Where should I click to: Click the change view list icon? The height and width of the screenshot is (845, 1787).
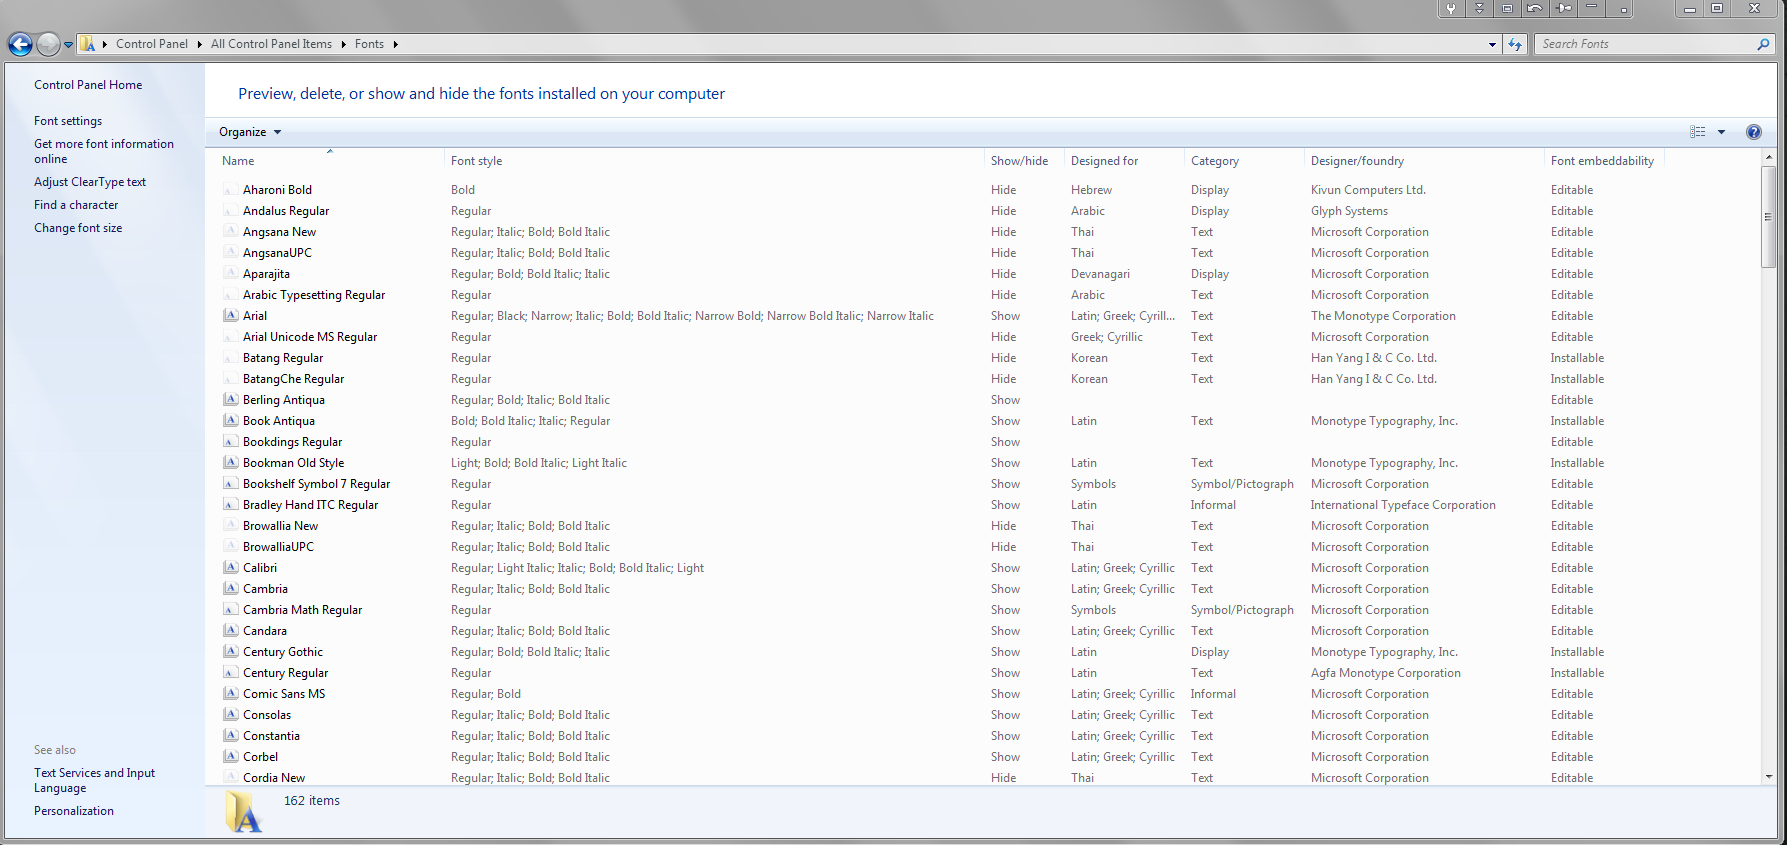pyautogui.click(x=1697, y=132)
